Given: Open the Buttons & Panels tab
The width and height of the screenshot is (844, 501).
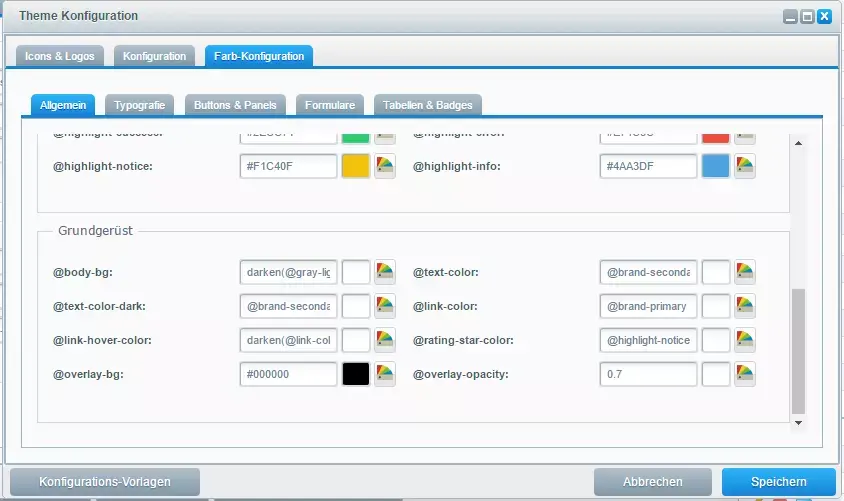Looking at the screenshot, I should point(236,105).
